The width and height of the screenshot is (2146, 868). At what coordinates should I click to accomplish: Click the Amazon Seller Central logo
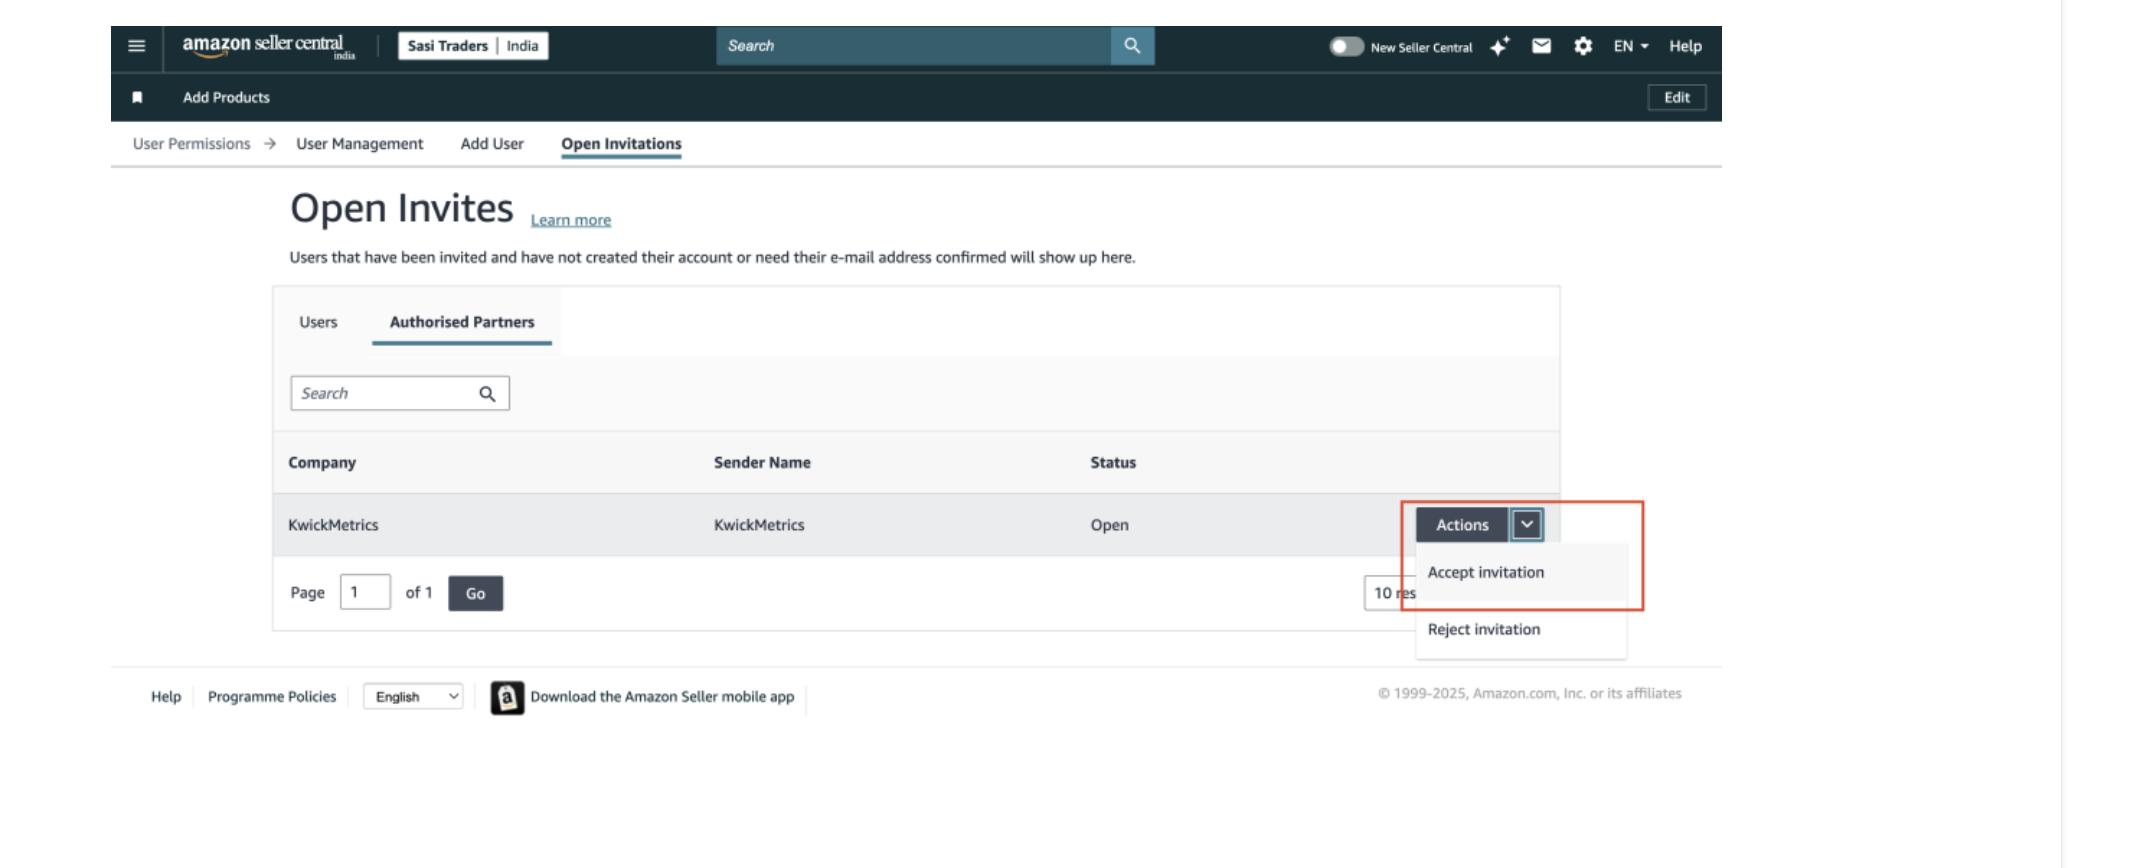coord(268,46)
